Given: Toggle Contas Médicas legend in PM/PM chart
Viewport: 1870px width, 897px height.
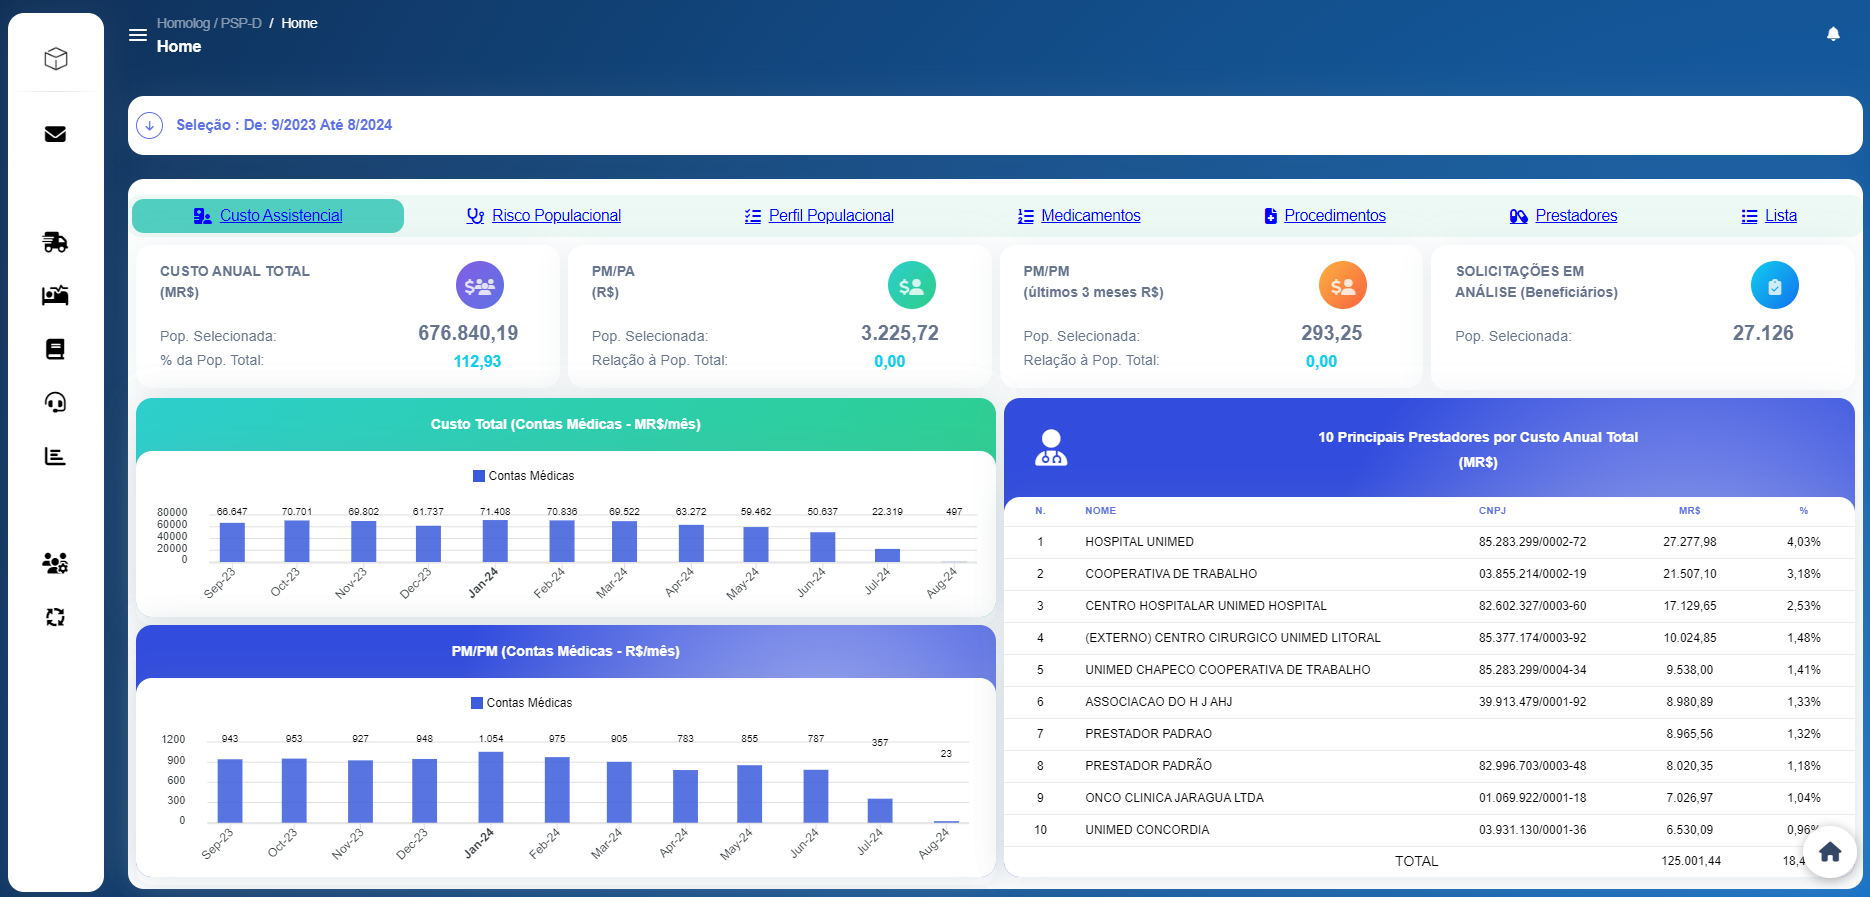Looking at the screenshot, I should point(521,703).
